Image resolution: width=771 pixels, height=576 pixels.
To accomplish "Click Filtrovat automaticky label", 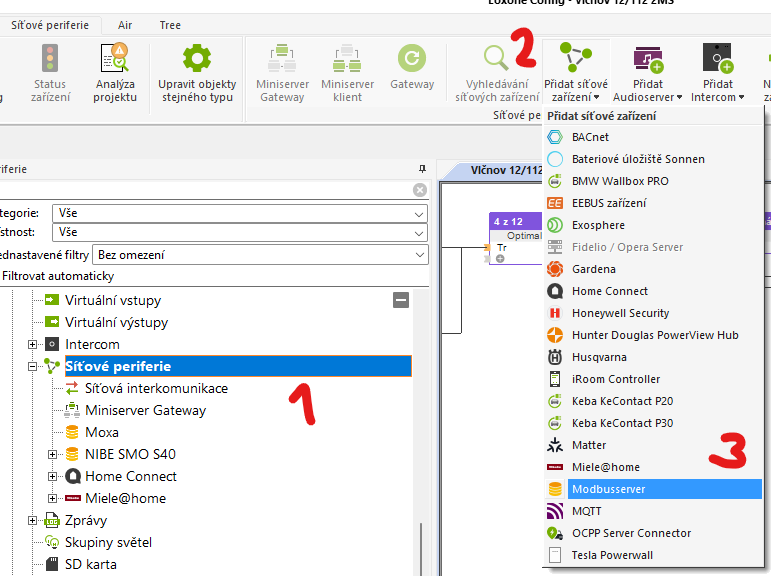I will (58, 276).
